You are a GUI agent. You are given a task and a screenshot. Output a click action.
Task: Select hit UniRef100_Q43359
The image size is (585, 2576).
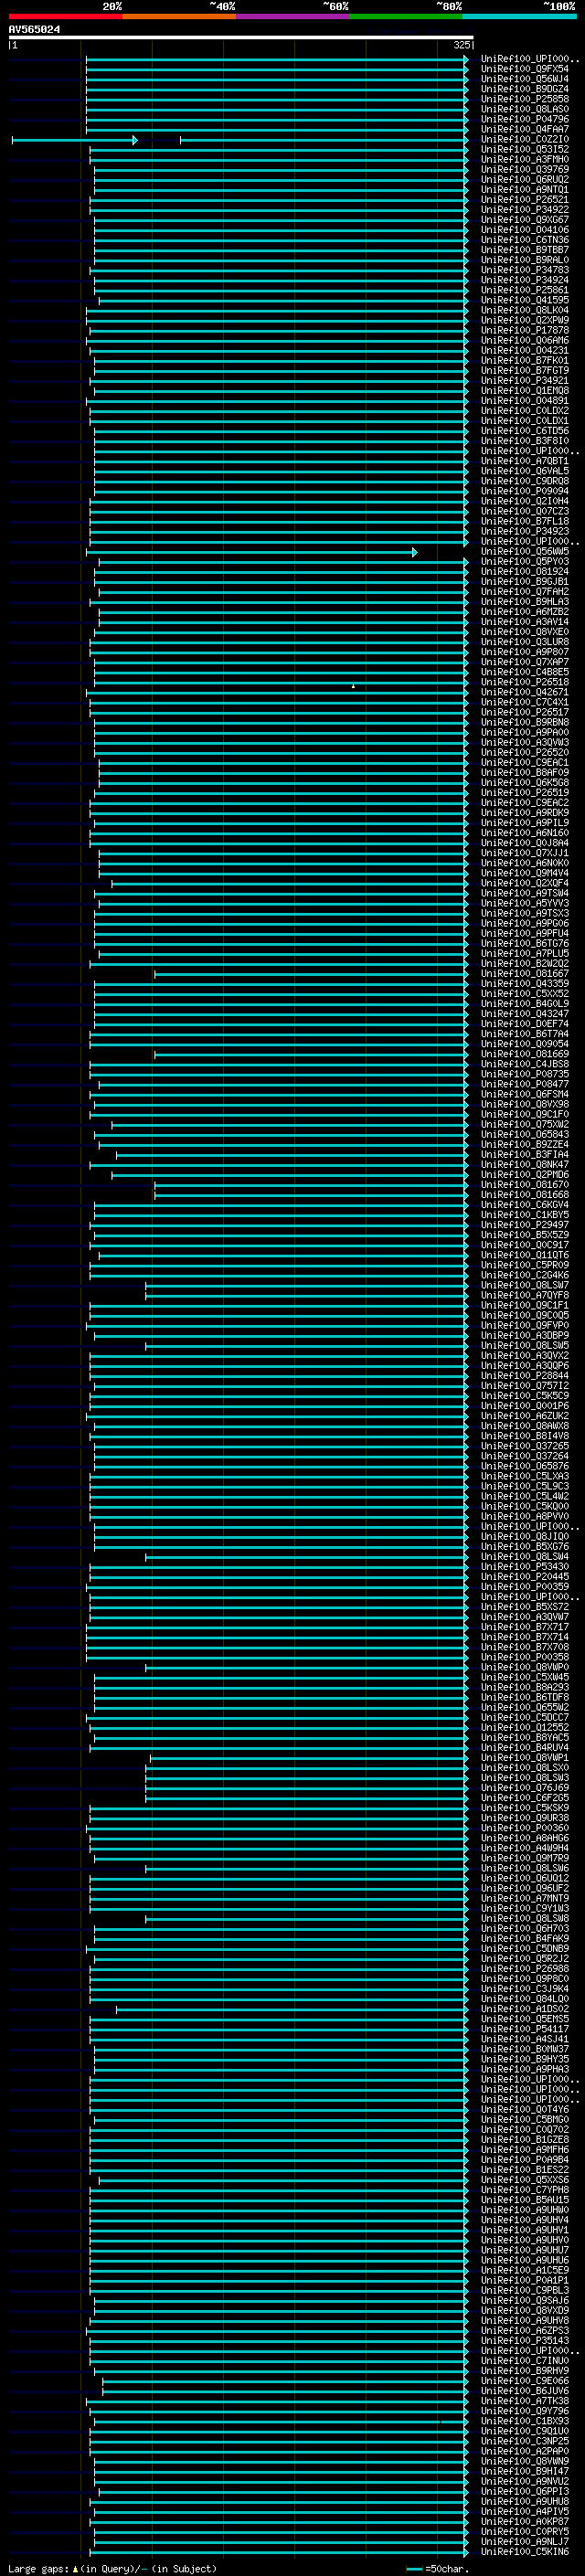click(524, 983)
